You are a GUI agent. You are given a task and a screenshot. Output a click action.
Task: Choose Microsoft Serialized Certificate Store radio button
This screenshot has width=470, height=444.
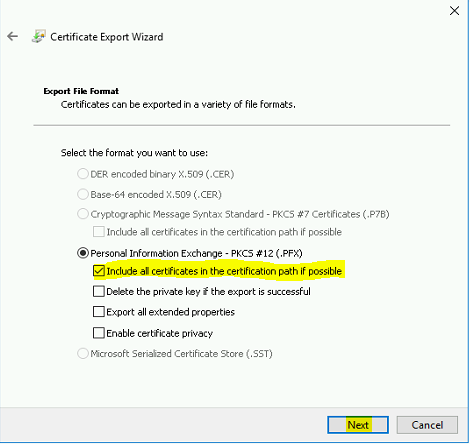[83, 353]
